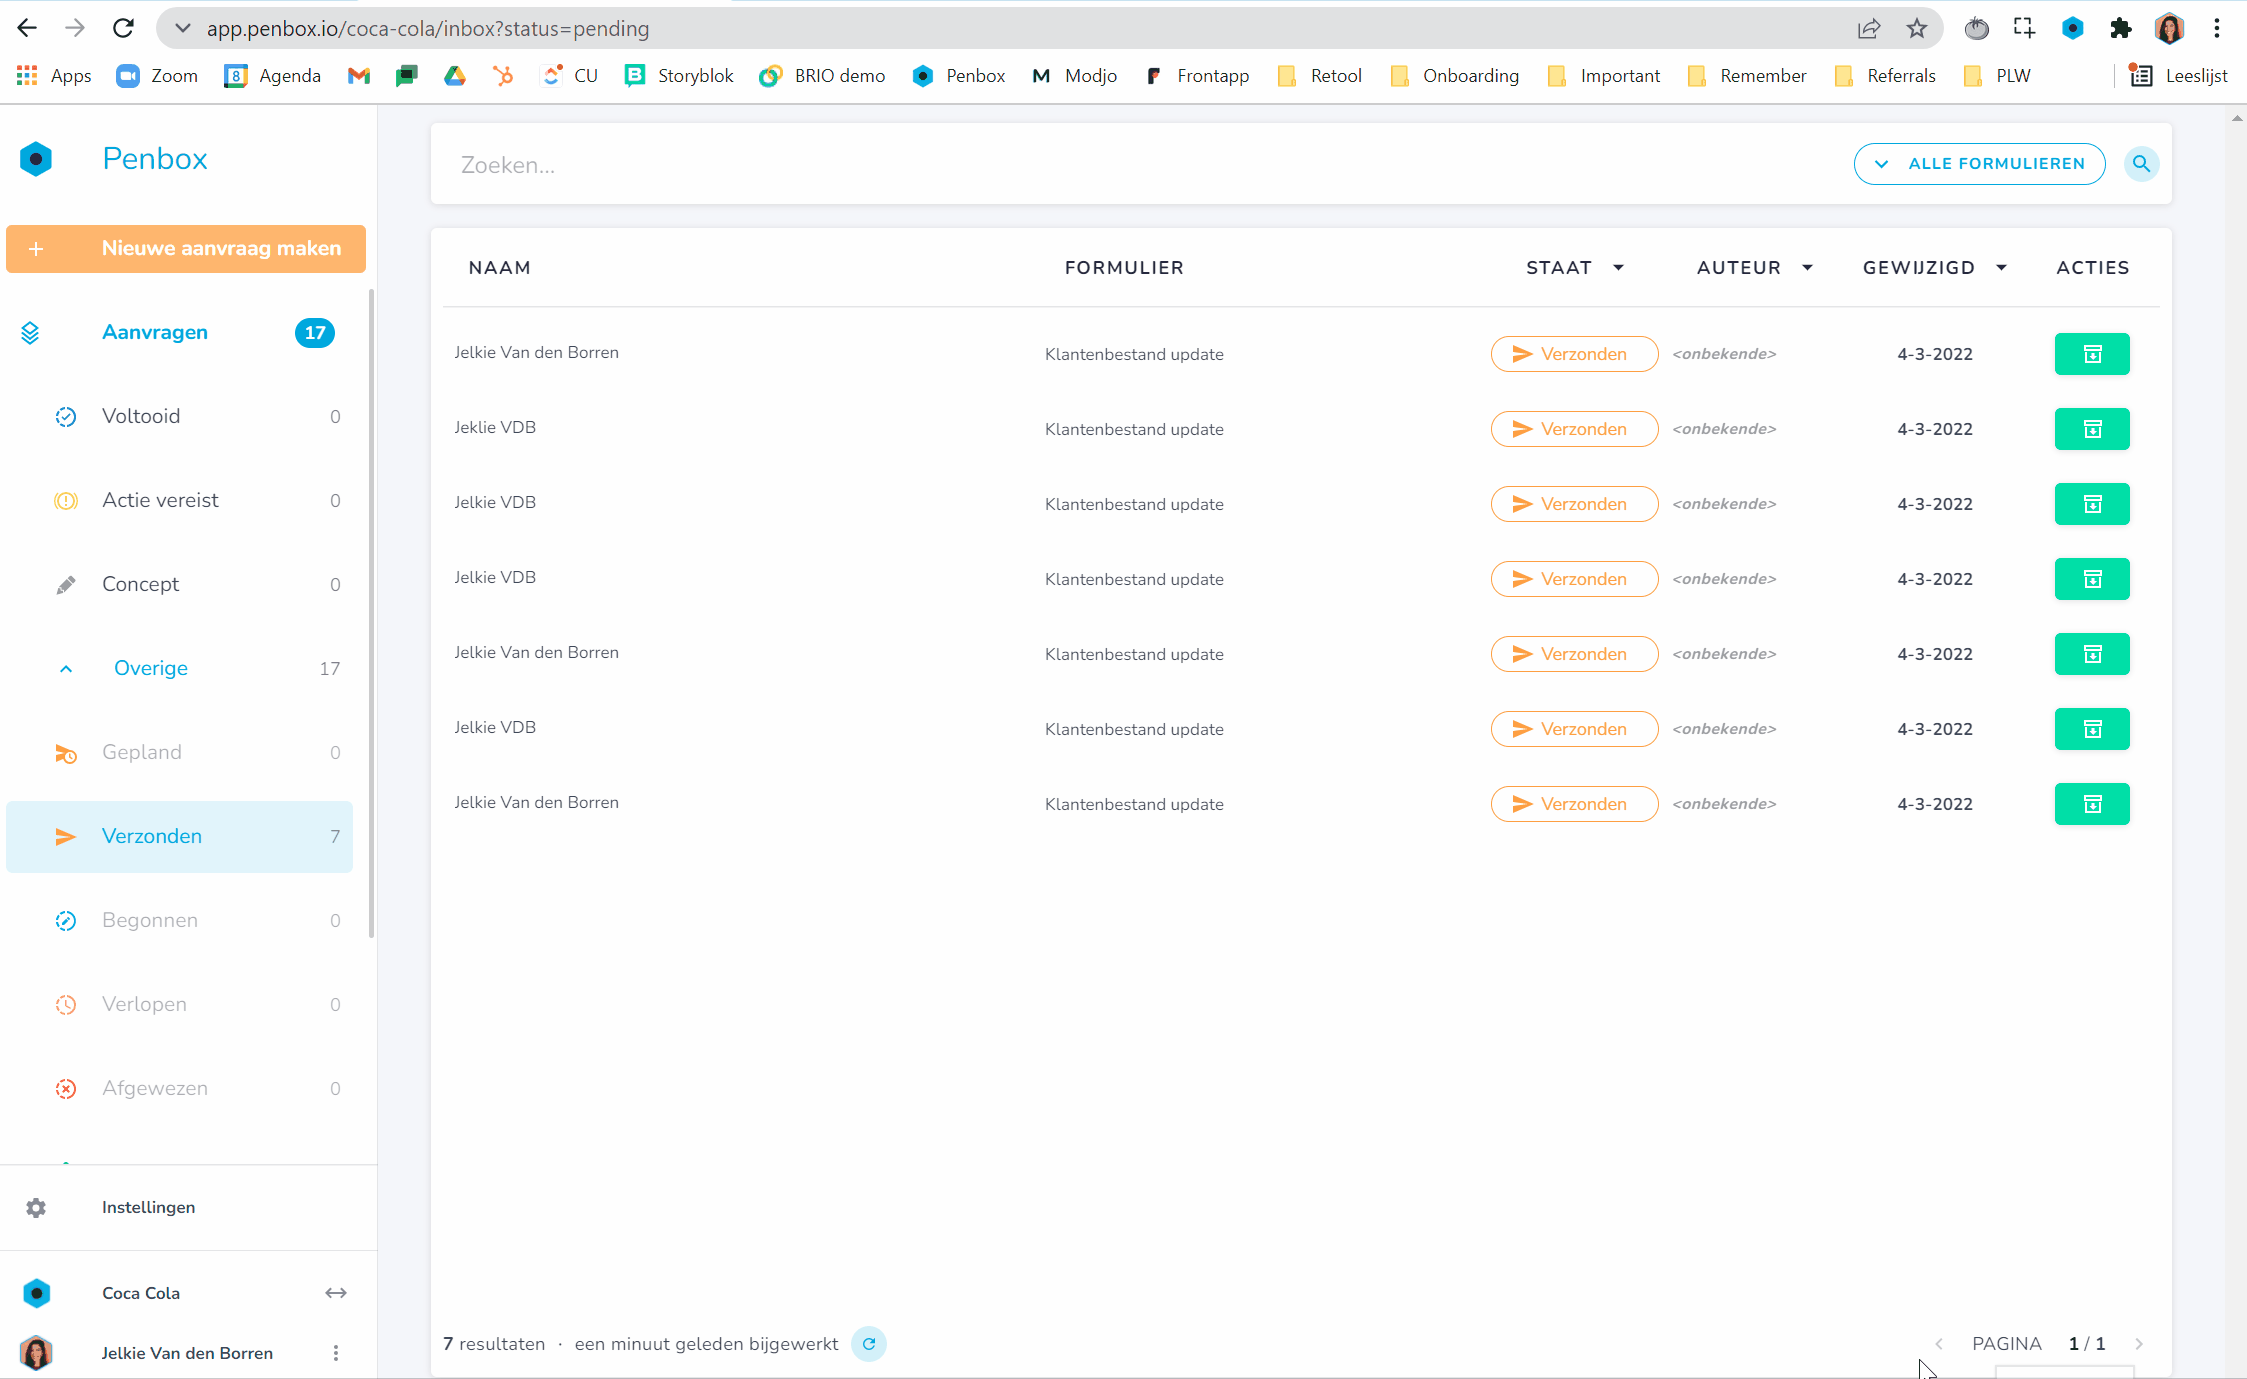Expand the AUTEUR column filter dropdown
This screenshot has width=2247, height=1379.
[1809, 268]
